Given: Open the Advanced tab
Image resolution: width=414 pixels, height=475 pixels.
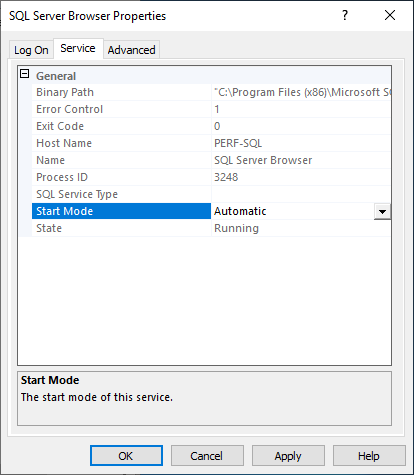Looking at the screenshot, I should (131, 50).
